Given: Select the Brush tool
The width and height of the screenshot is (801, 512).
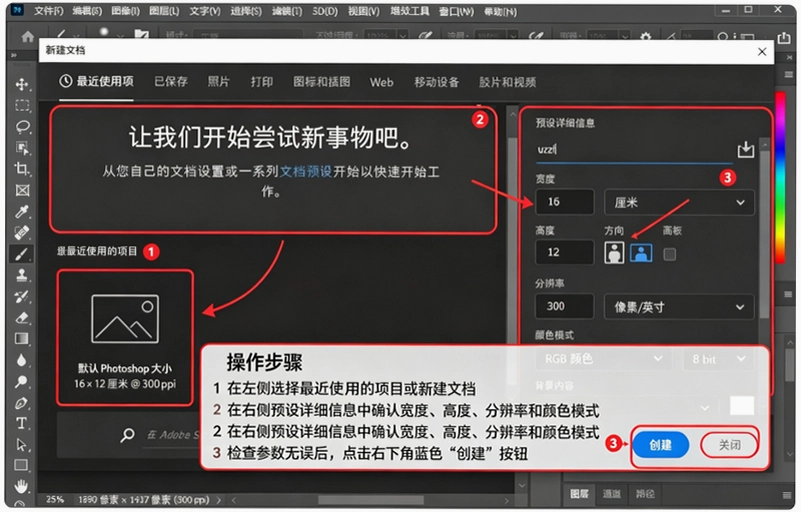Looking at the screenshot, I should coord(21,254).
